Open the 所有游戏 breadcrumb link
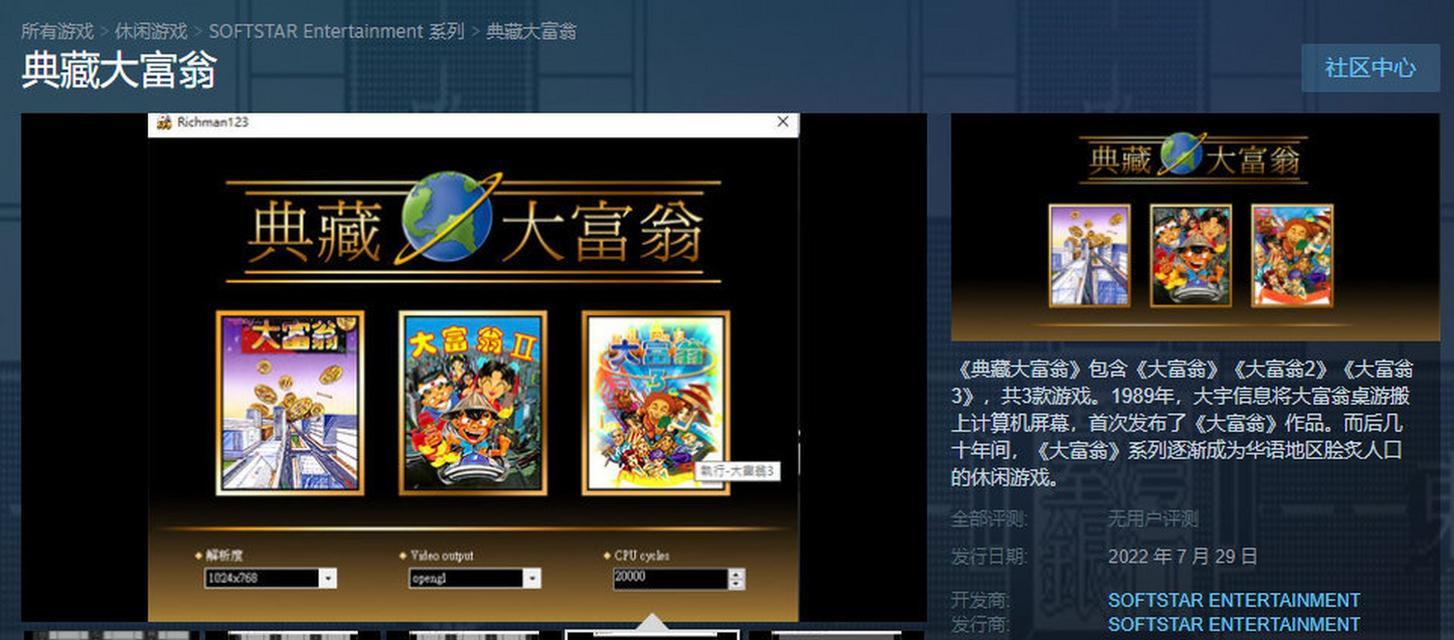 coord(57,31)
